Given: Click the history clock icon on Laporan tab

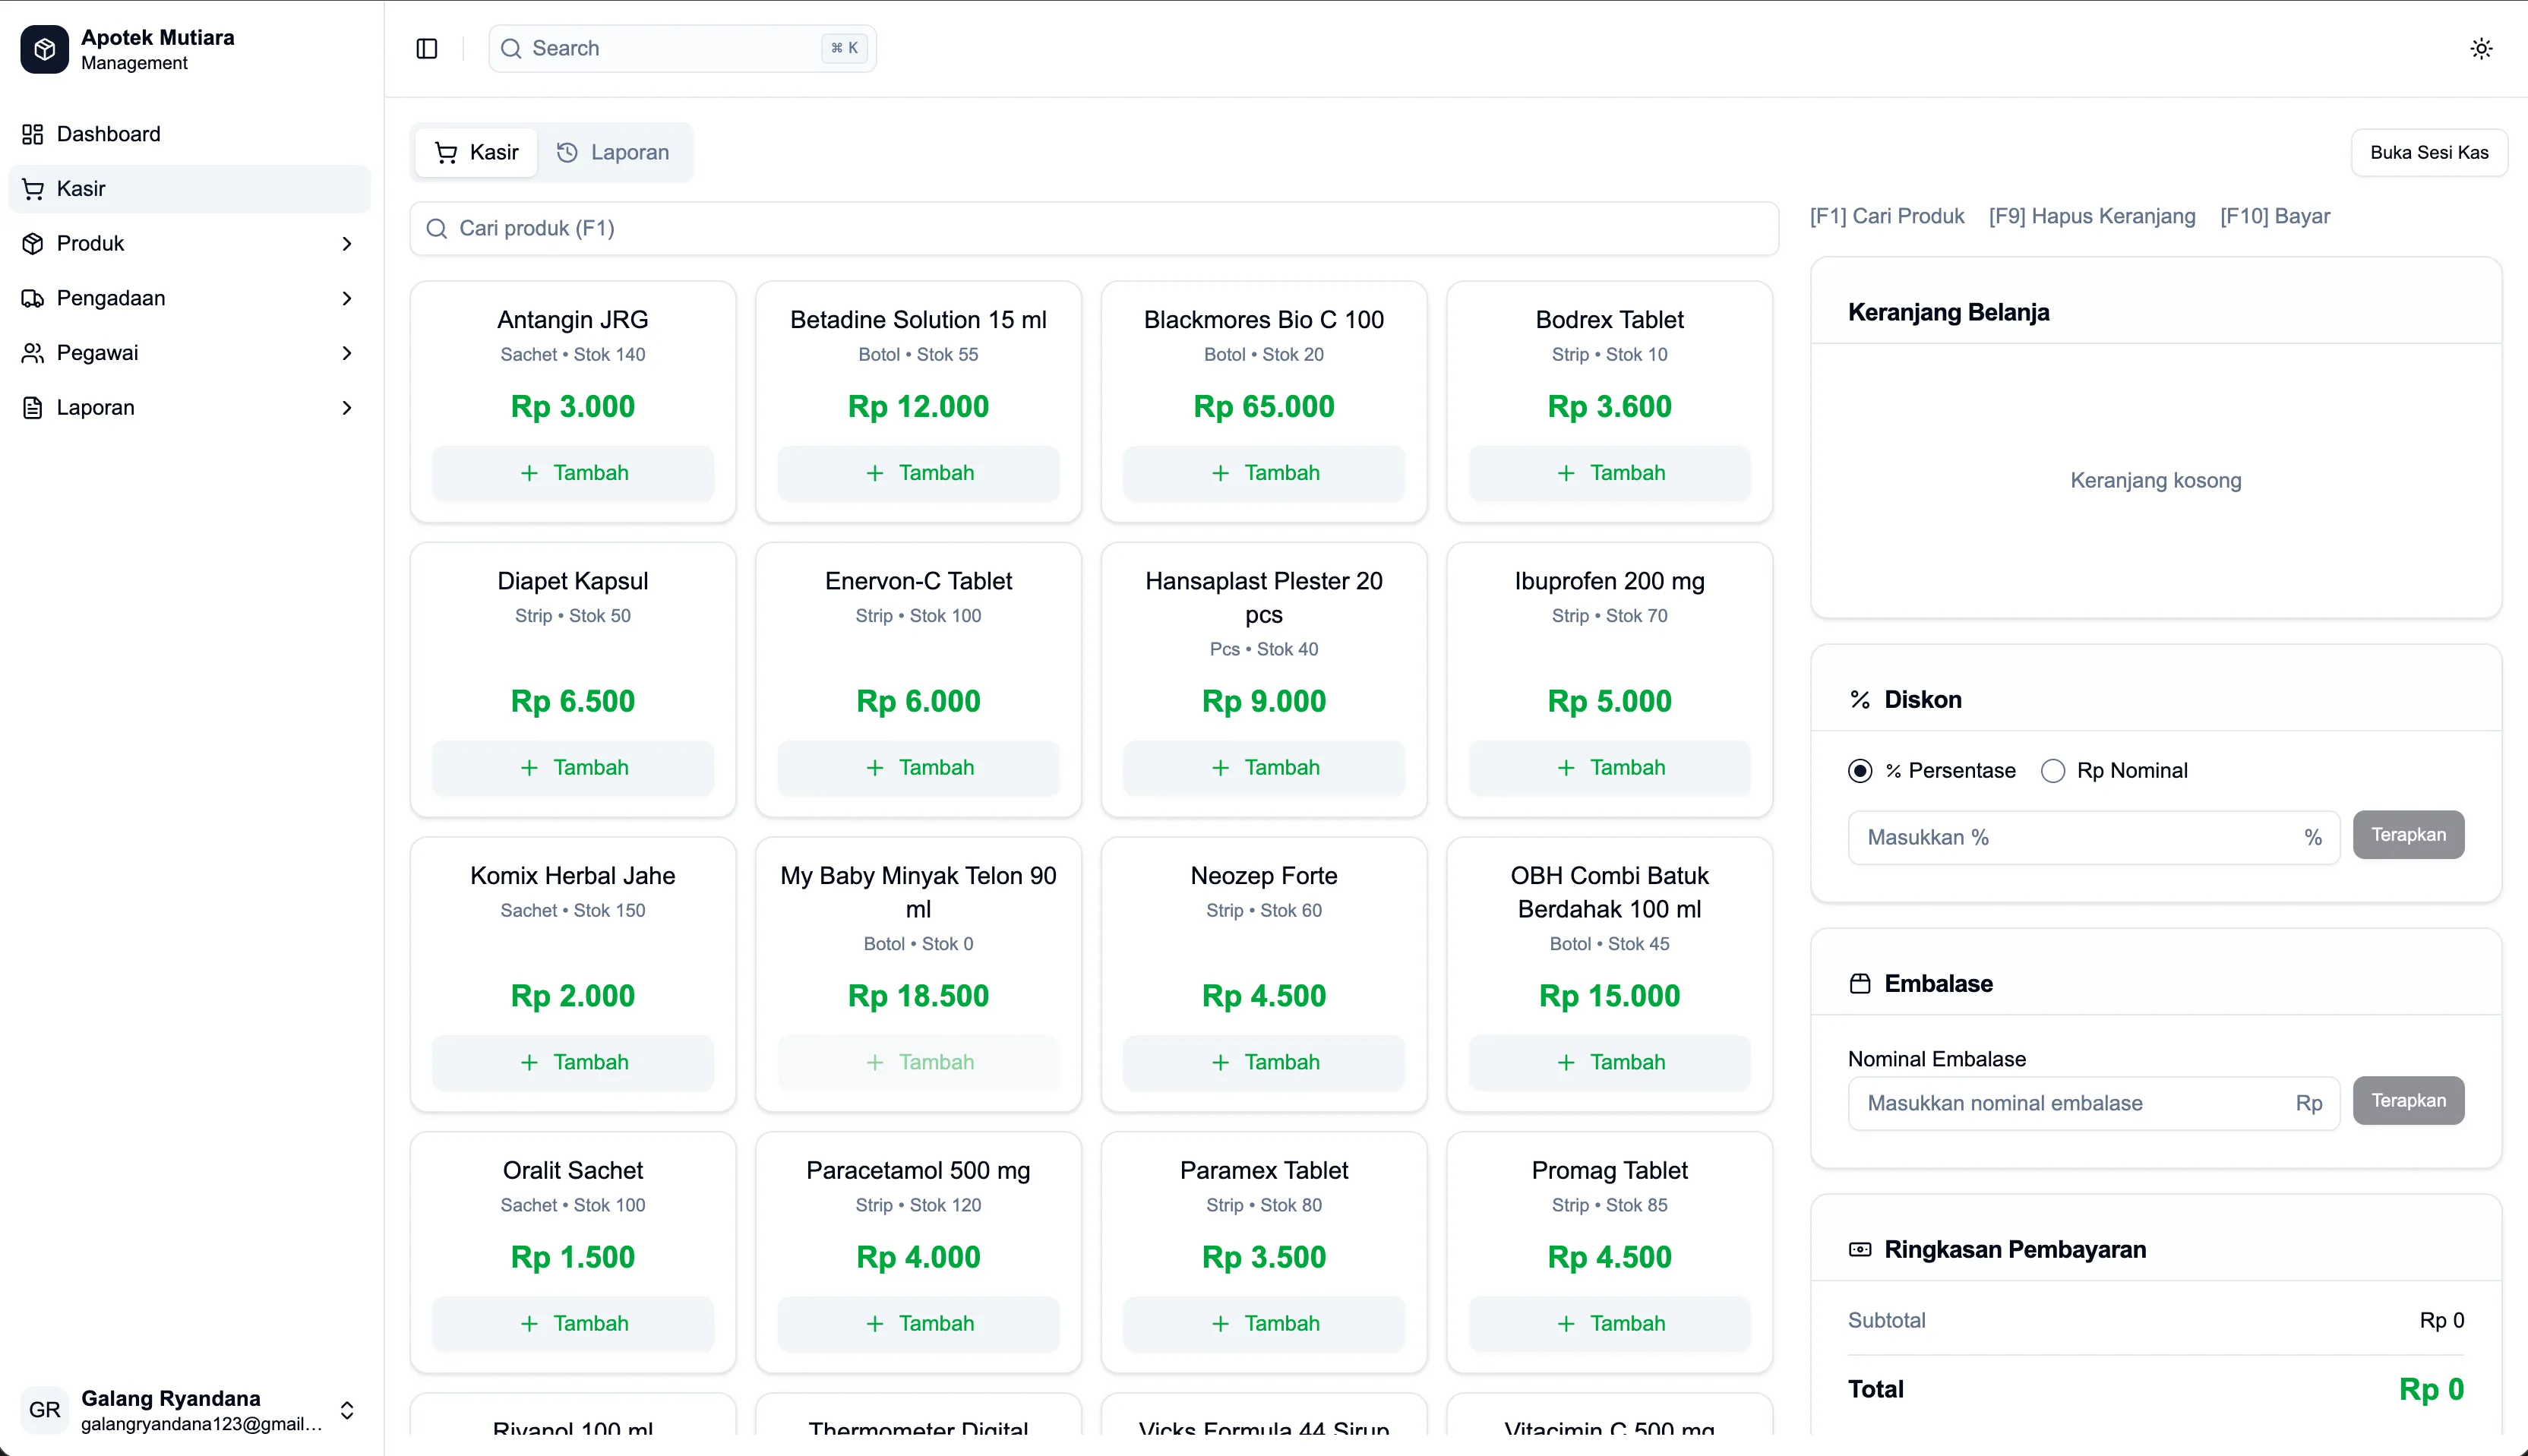Looking at the screenshot, I should click(x=567, y=153).
